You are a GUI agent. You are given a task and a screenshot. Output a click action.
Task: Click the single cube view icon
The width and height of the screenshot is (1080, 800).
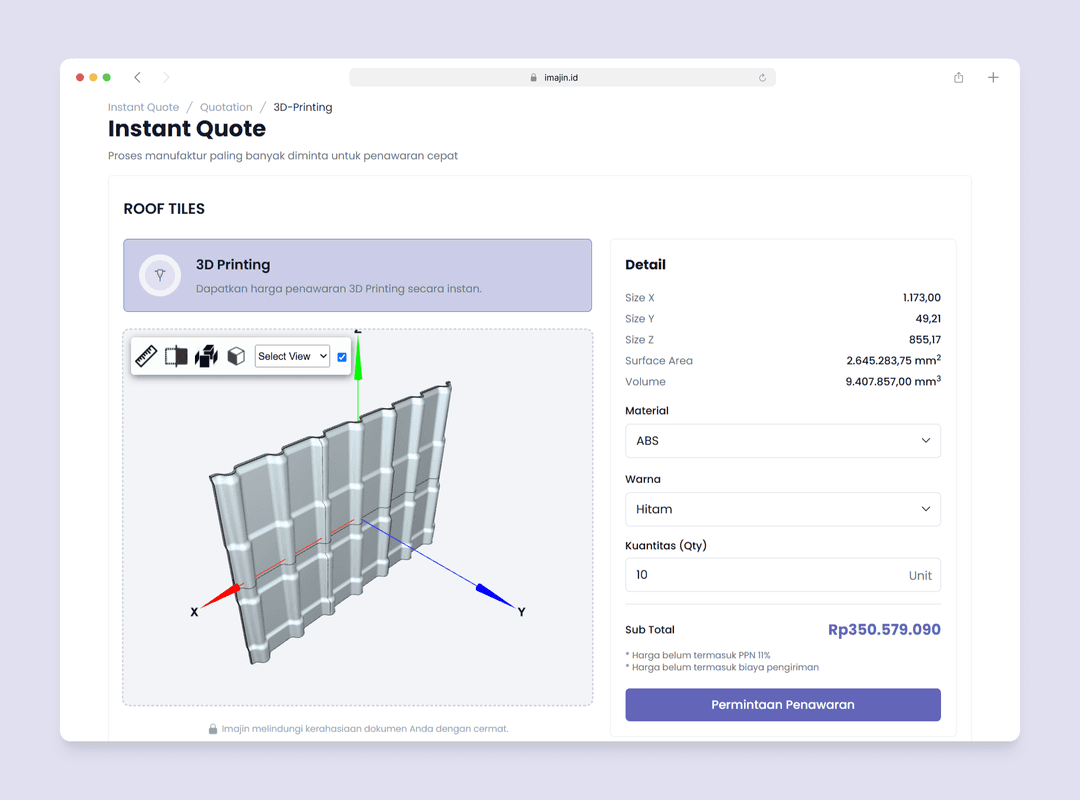pos(236,356)
